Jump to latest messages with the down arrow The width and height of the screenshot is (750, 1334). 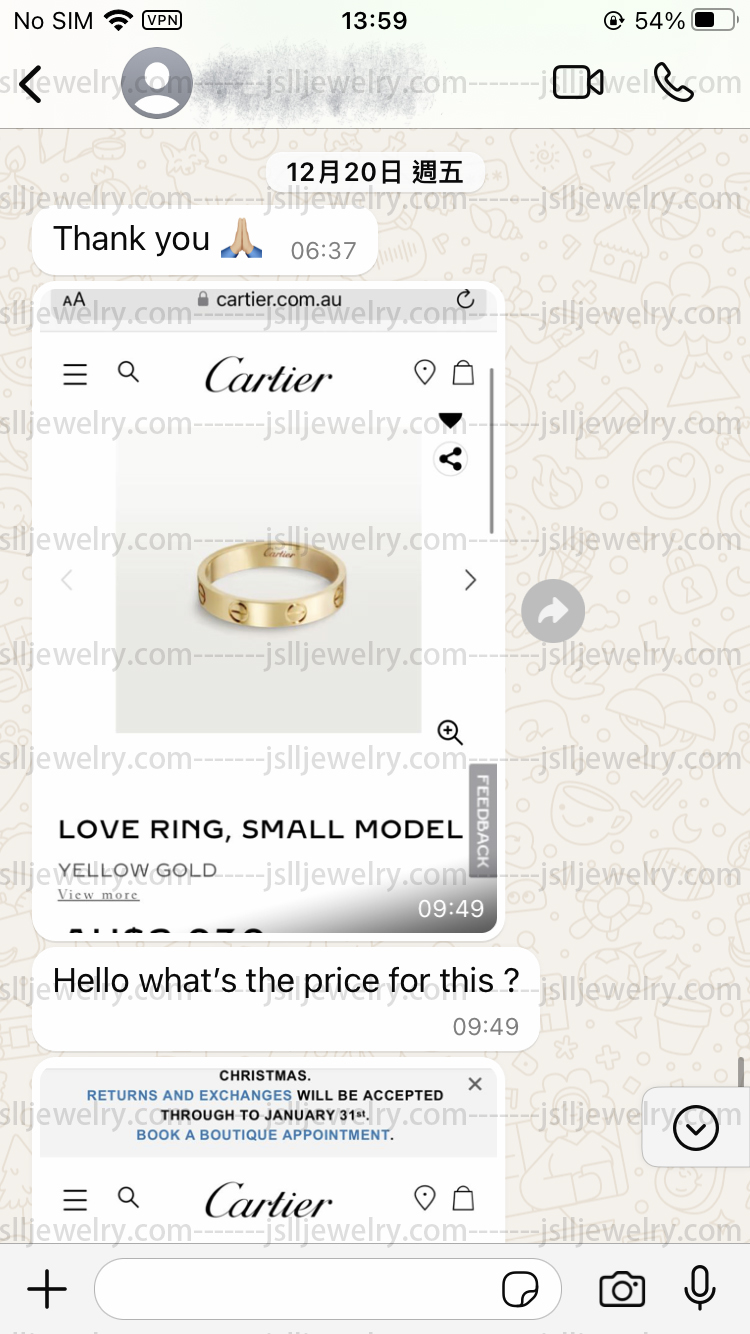click(696, 1129)
